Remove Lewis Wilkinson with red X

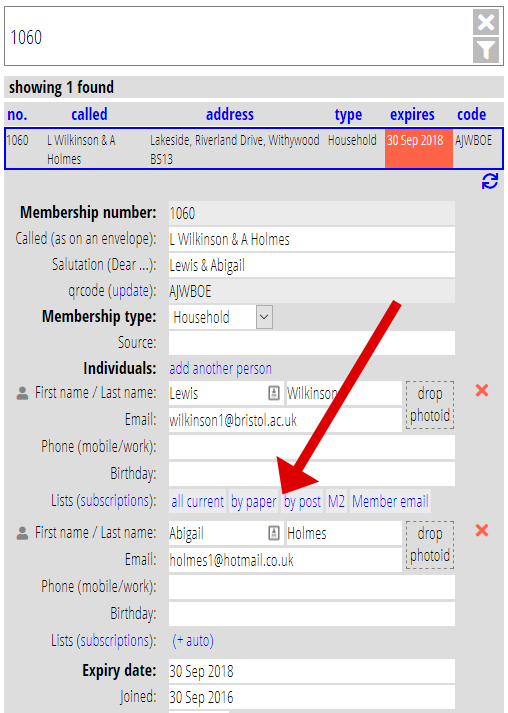click(482, 390)
